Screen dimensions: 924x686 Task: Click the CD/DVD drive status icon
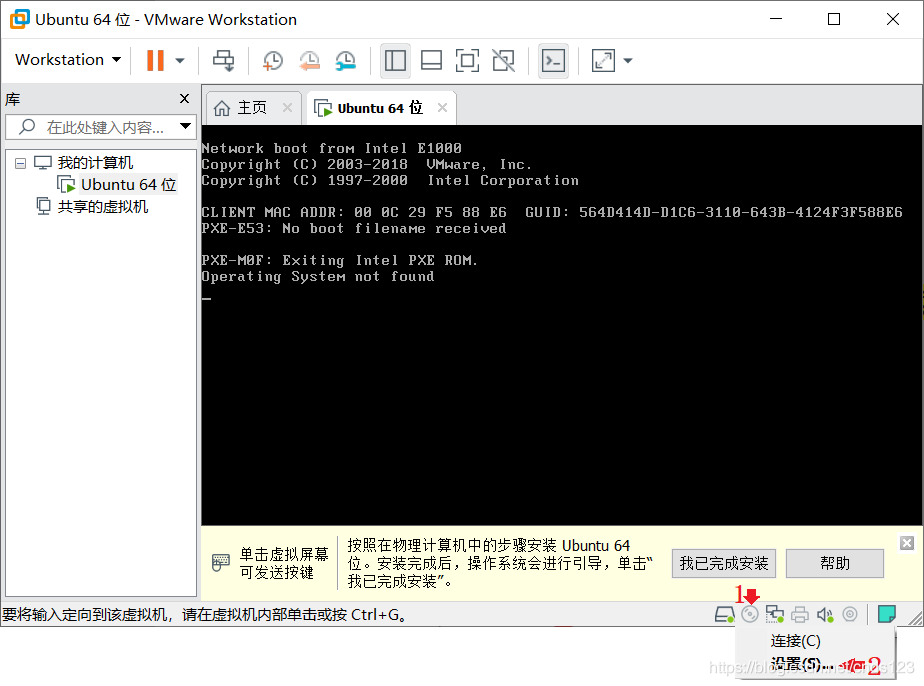tap(750, 615)
